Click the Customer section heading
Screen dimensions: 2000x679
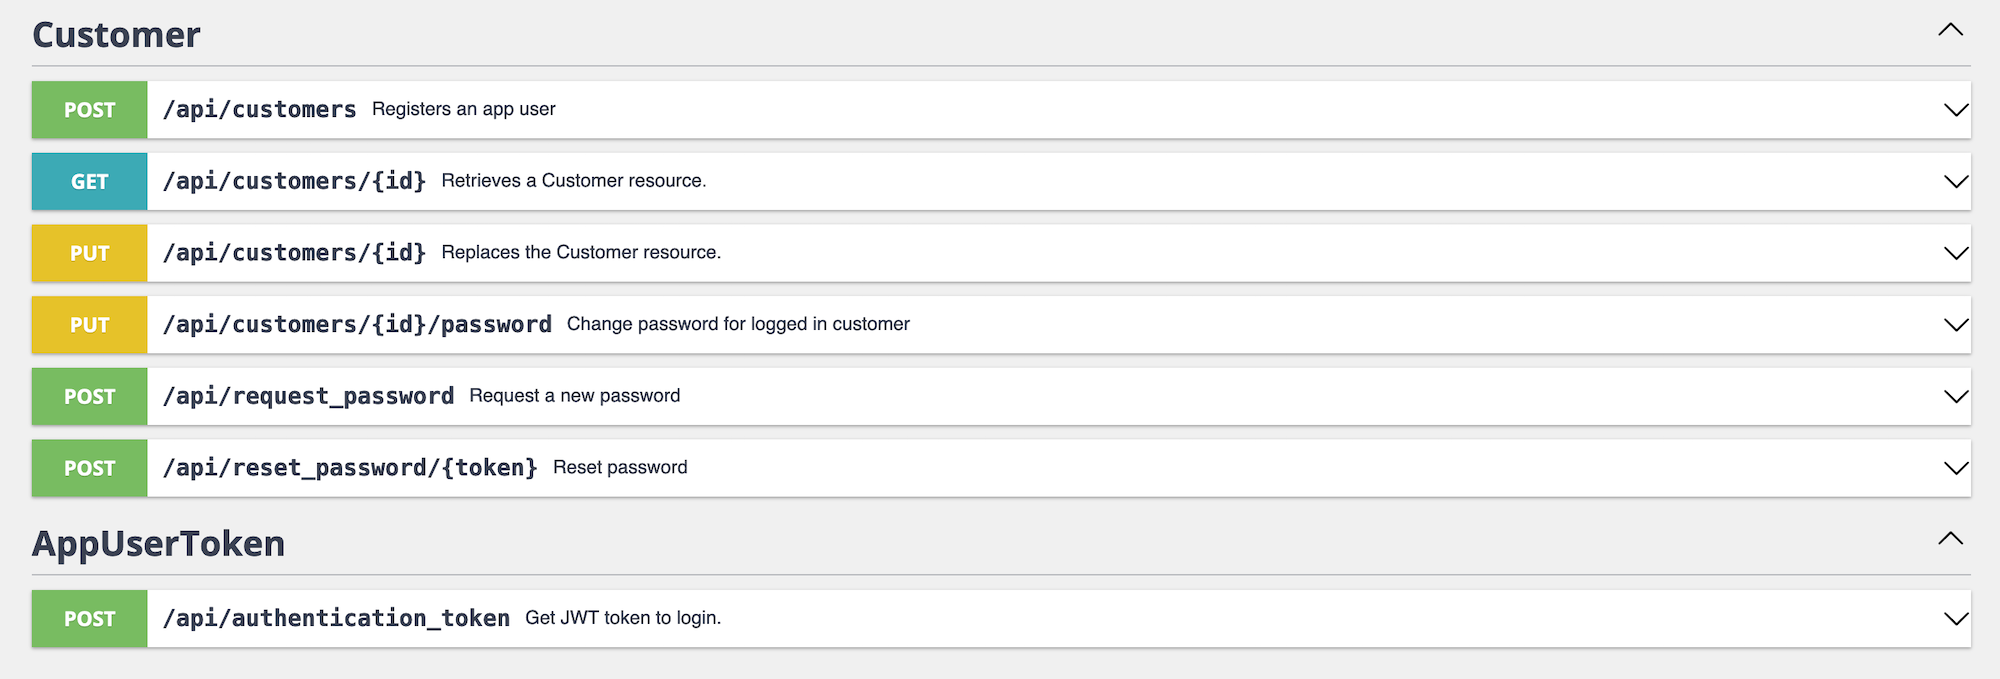116,35
